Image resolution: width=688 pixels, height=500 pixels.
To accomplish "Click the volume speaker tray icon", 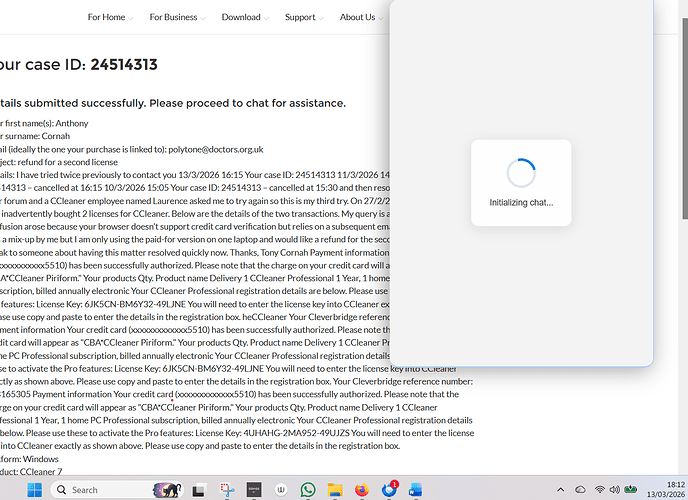I will point(615,489).
